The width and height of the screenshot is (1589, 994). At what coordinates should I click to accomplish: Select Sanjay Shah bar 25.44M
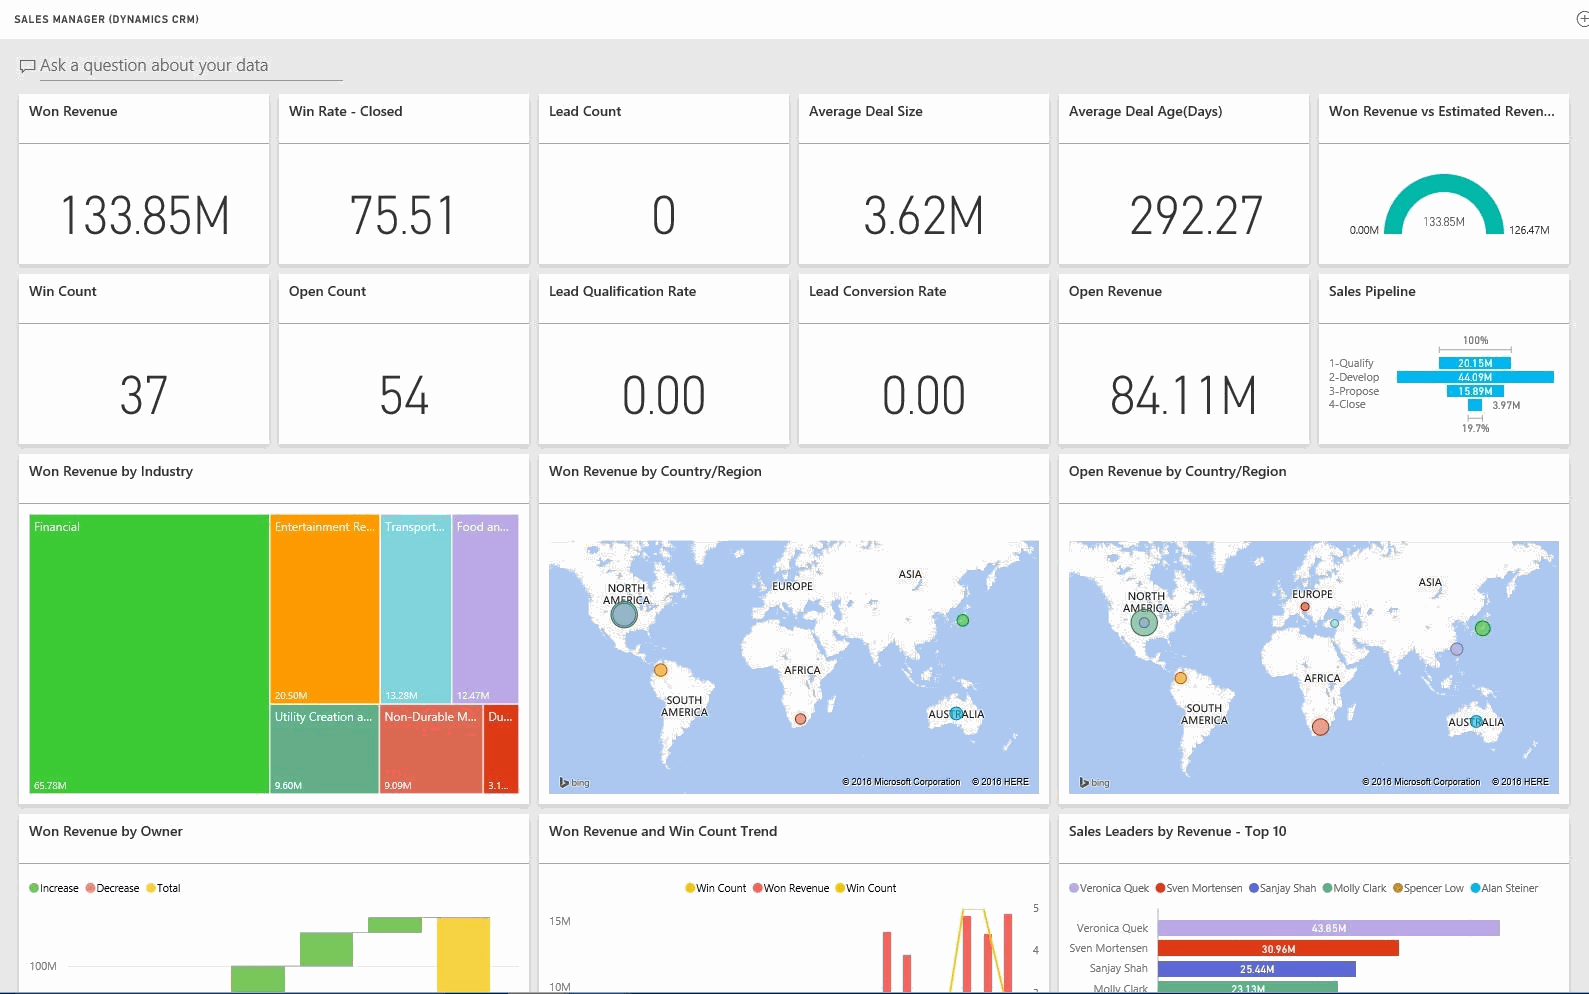click(1257, 968)
